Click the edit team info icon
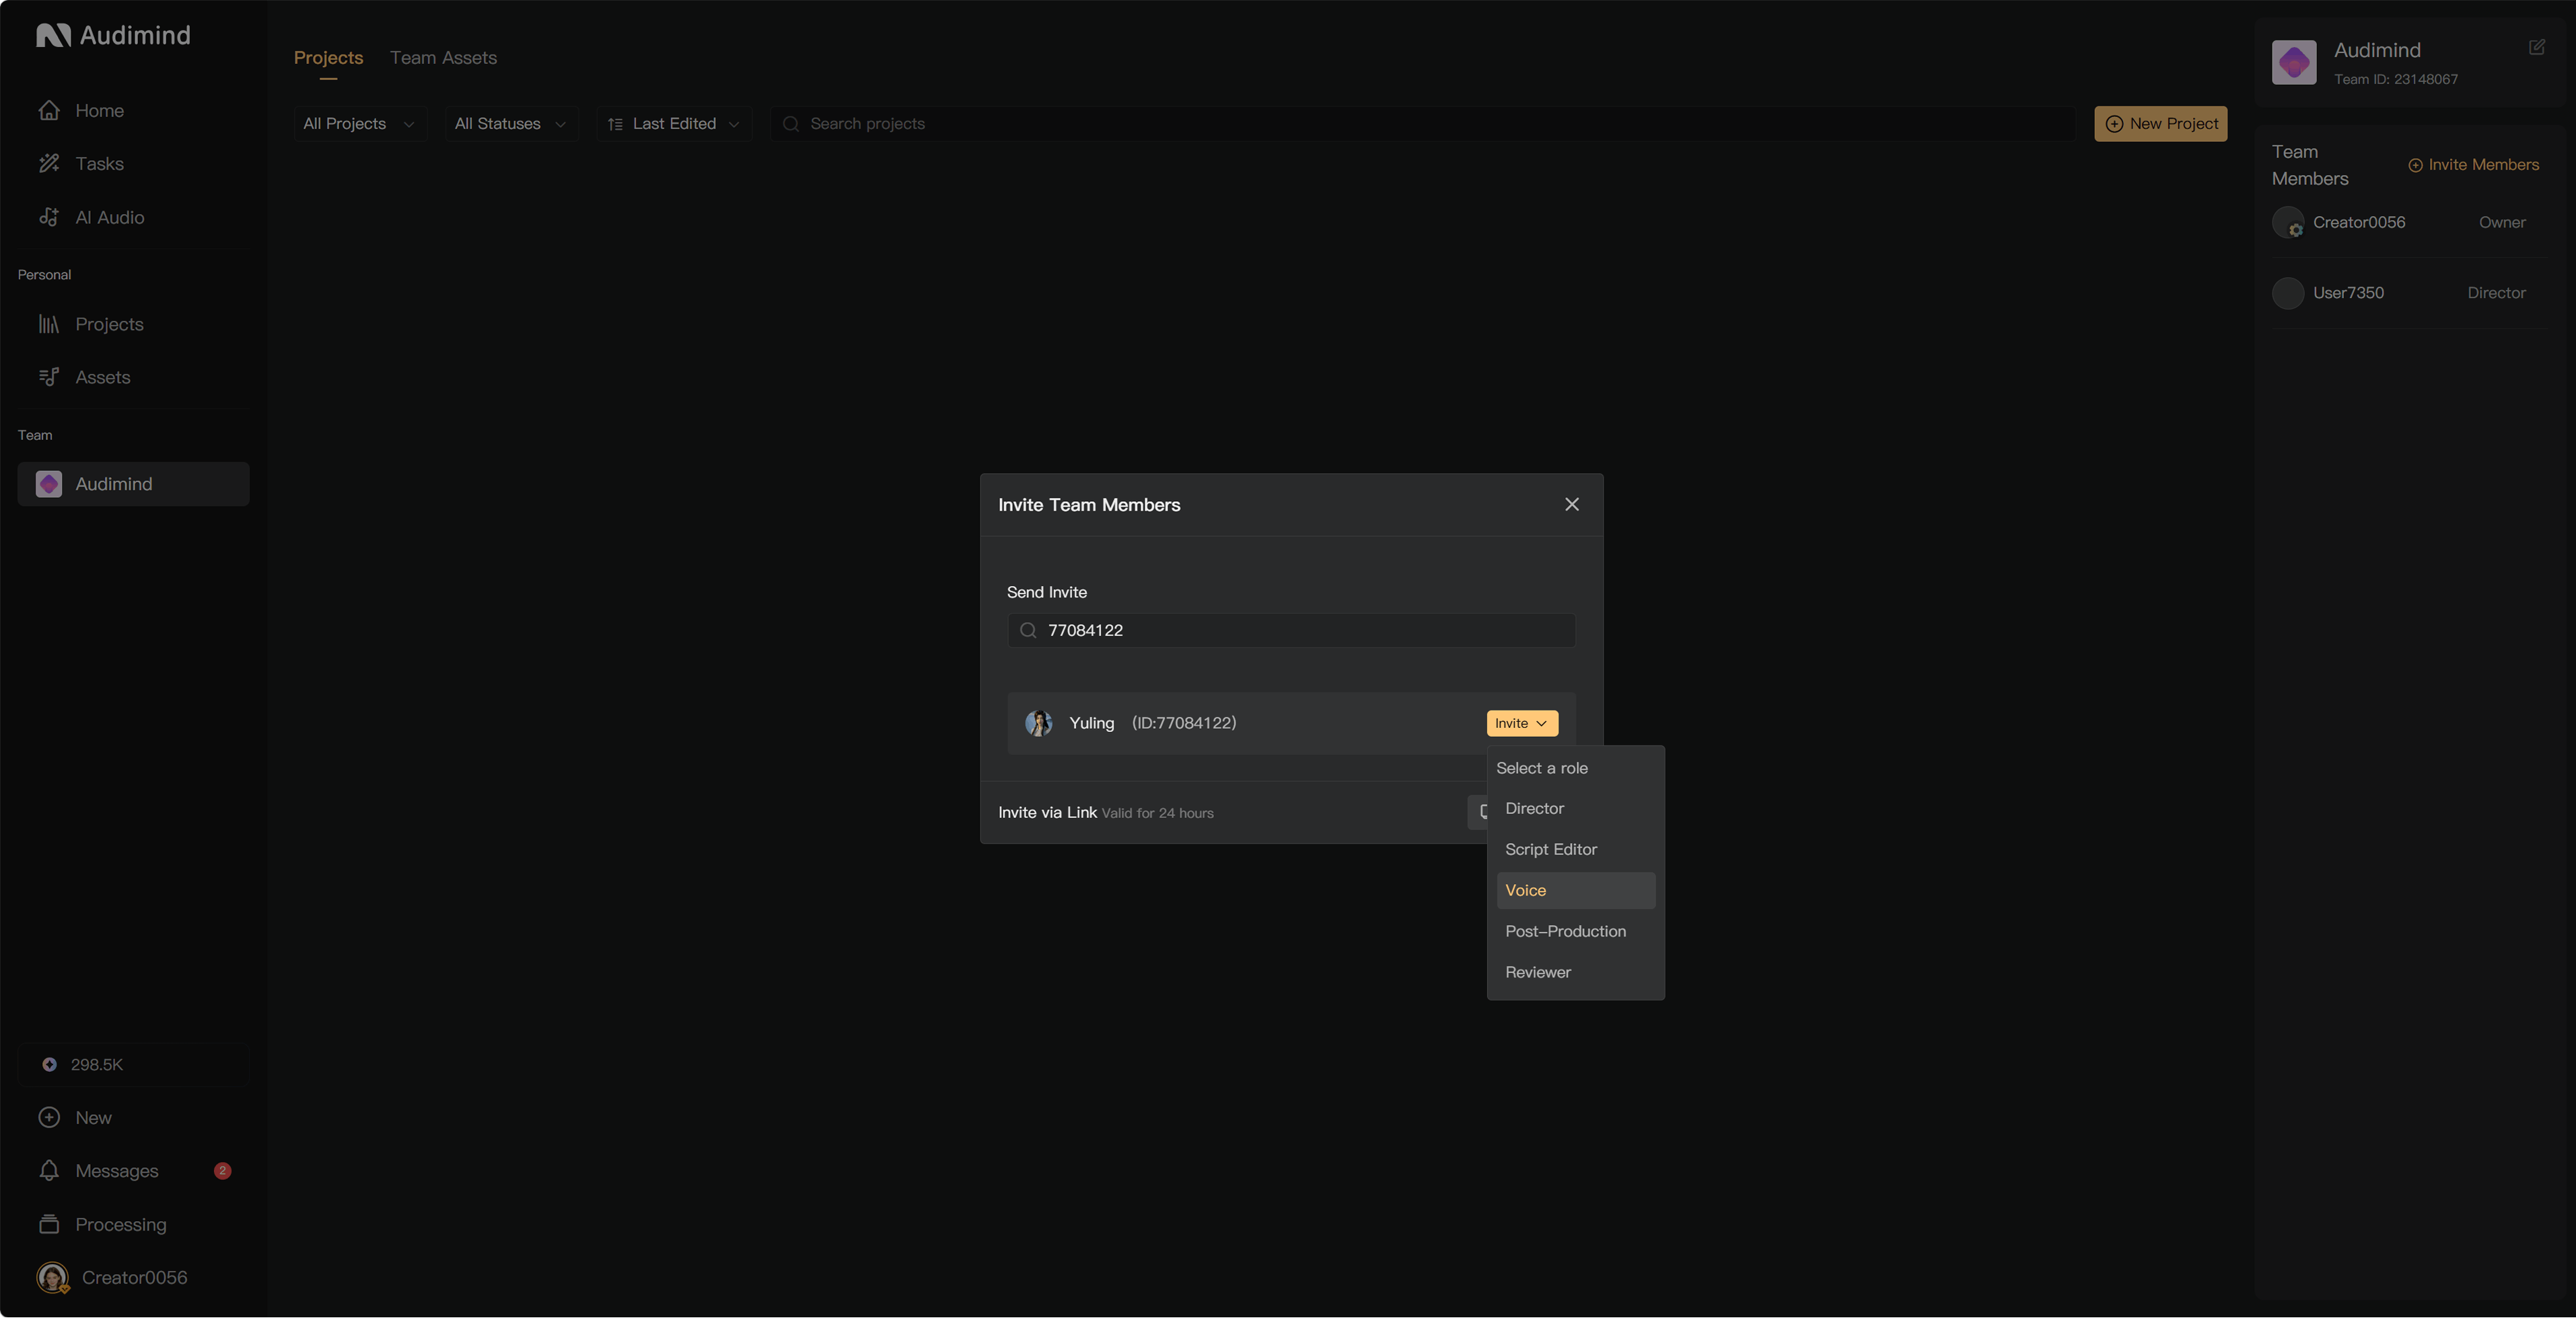The width and height of the screenshot is (2576, 1320). pyautogui.click(x=2536, y=47)
